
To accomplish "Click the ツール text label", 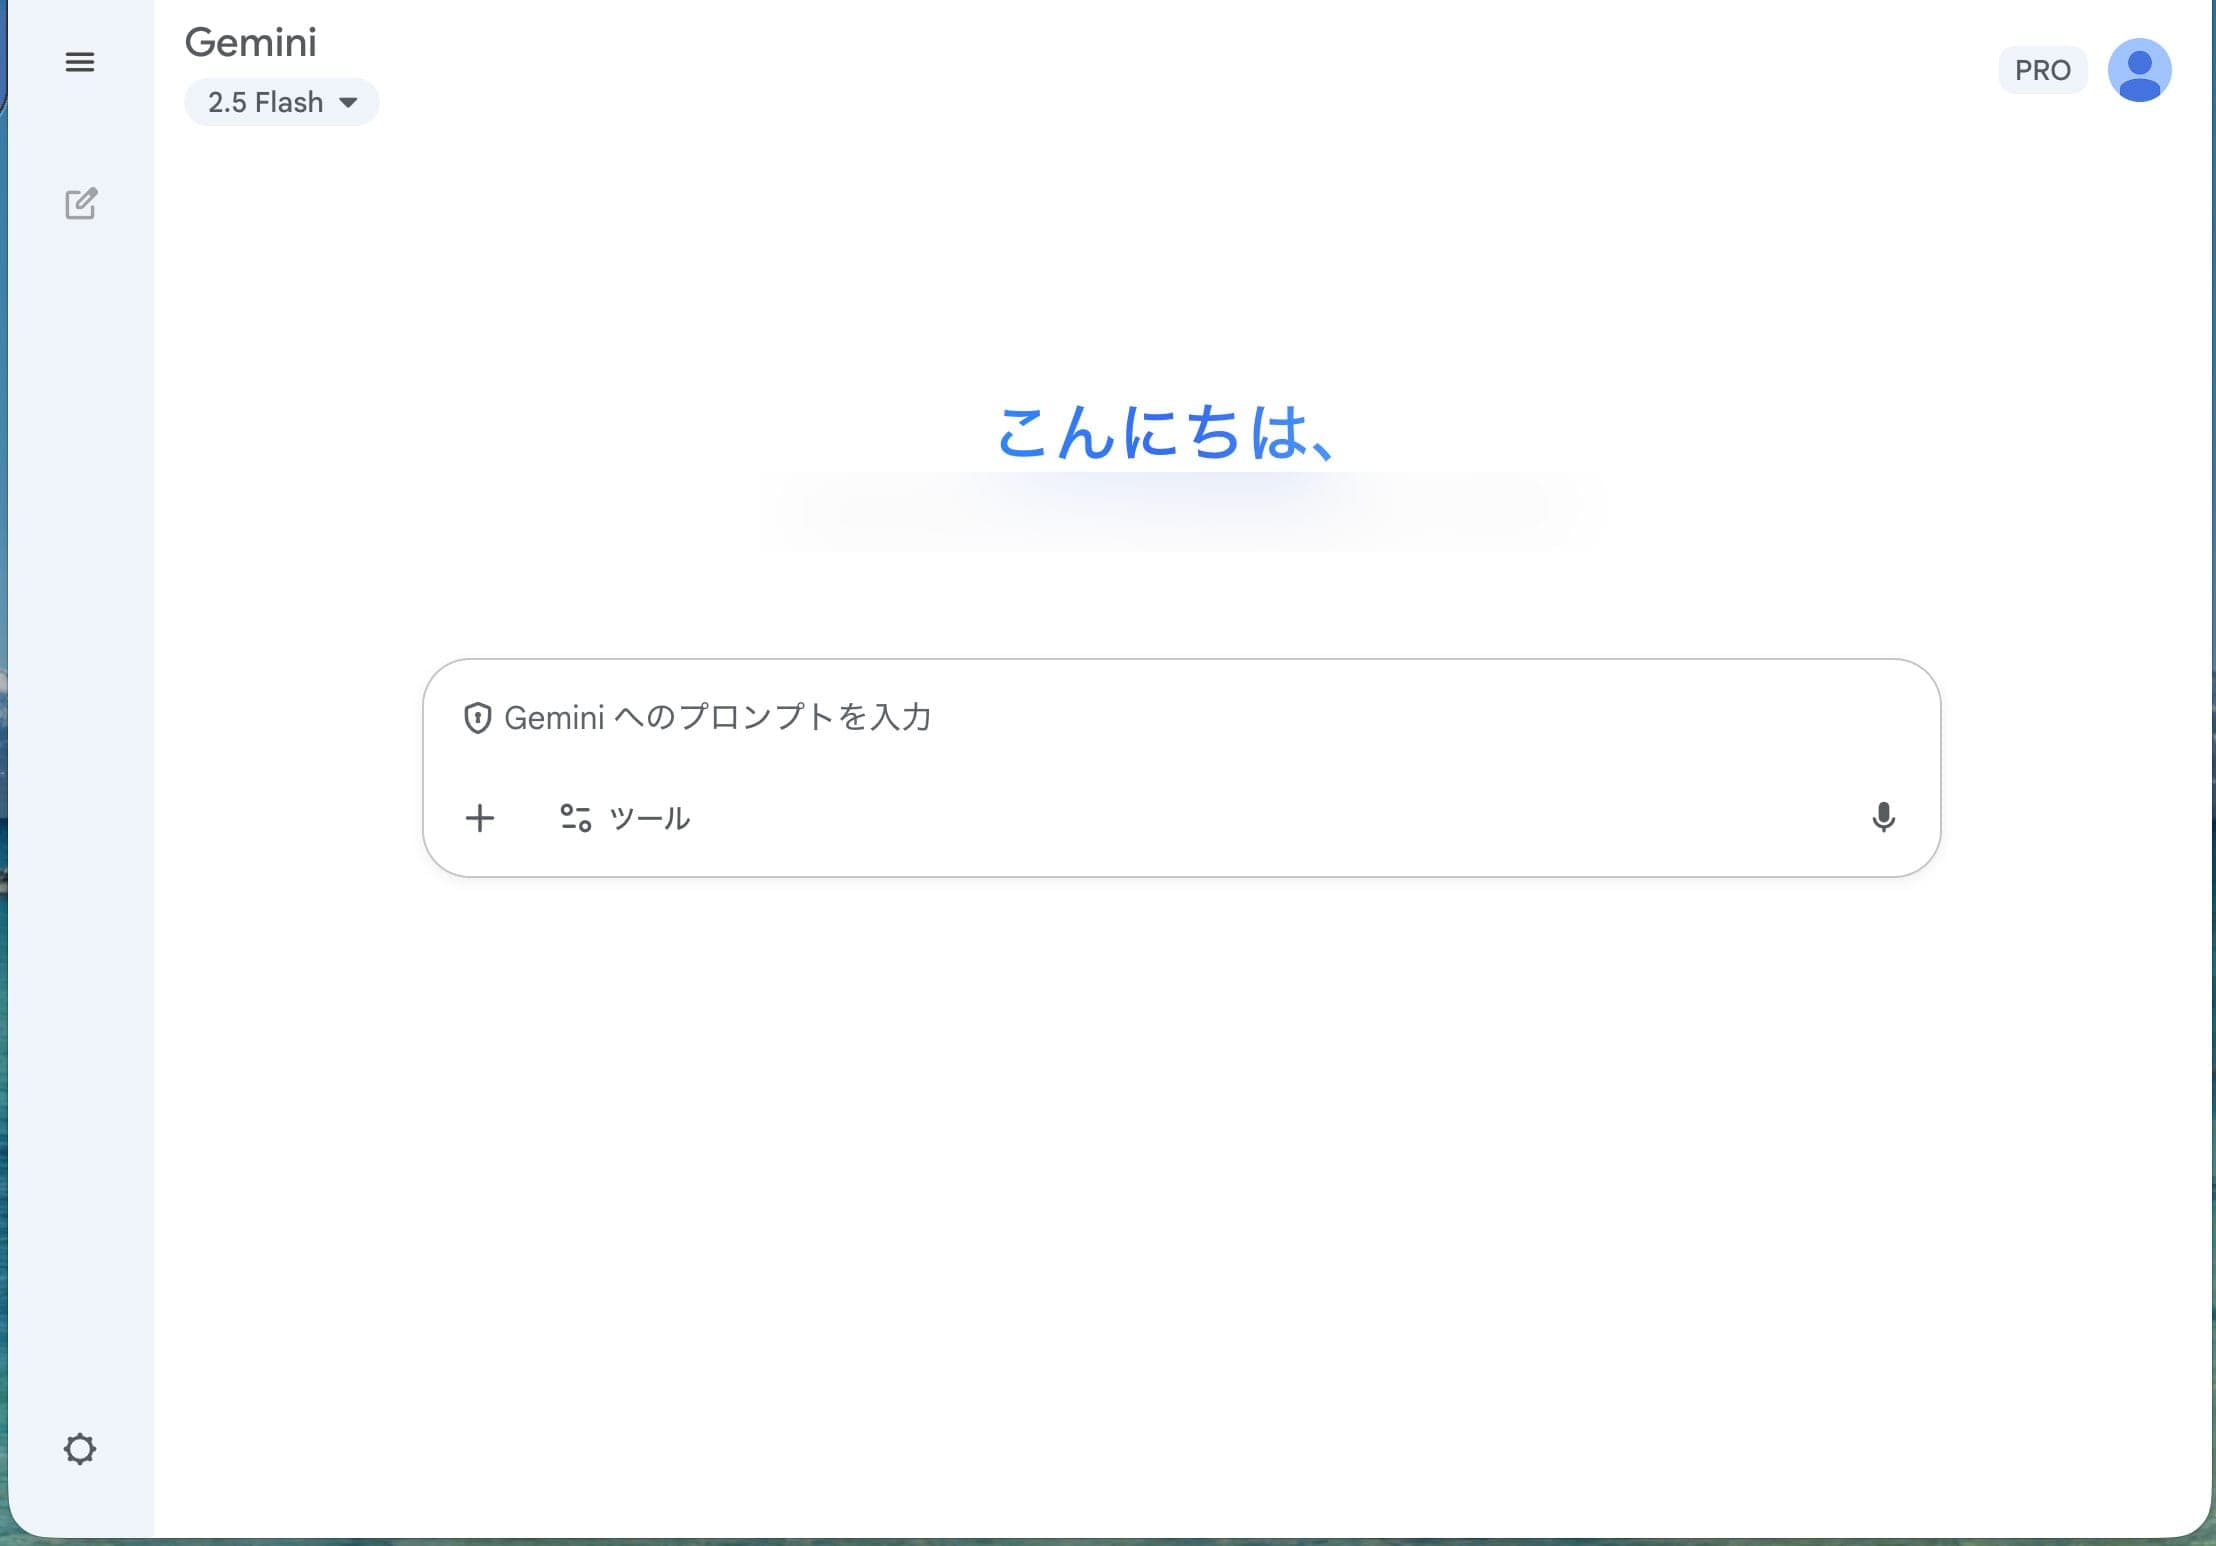I will click(650, 818).
